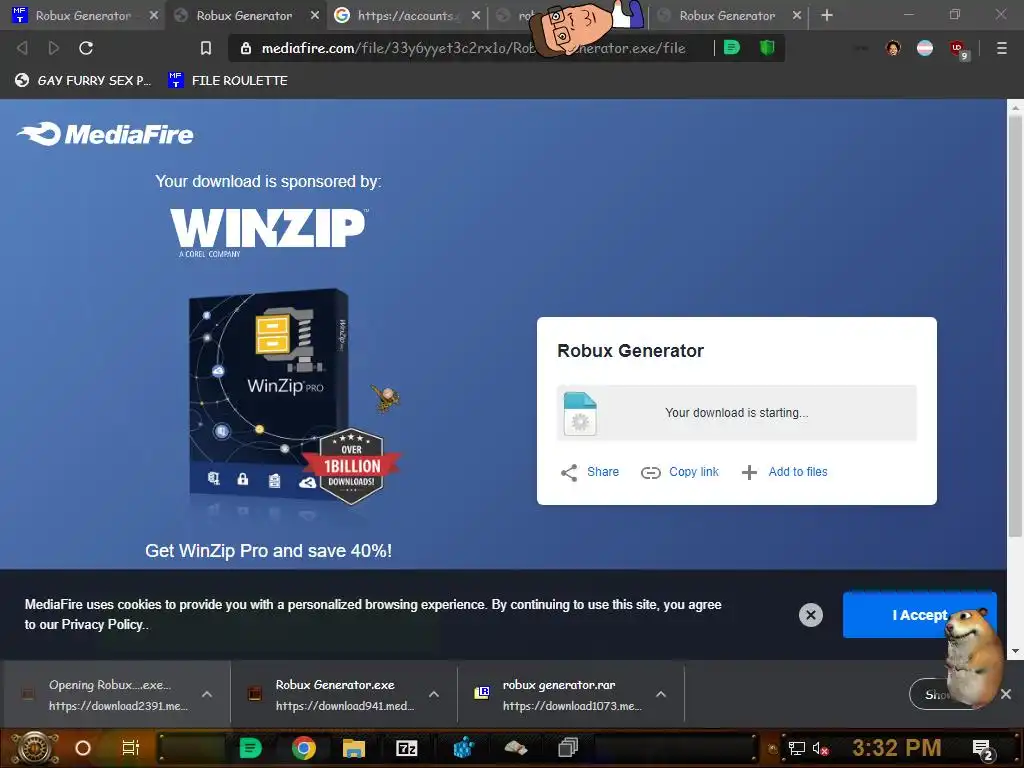Open the blue cubes app in taskbar
1024x768 pixels.
pos(463,748)
